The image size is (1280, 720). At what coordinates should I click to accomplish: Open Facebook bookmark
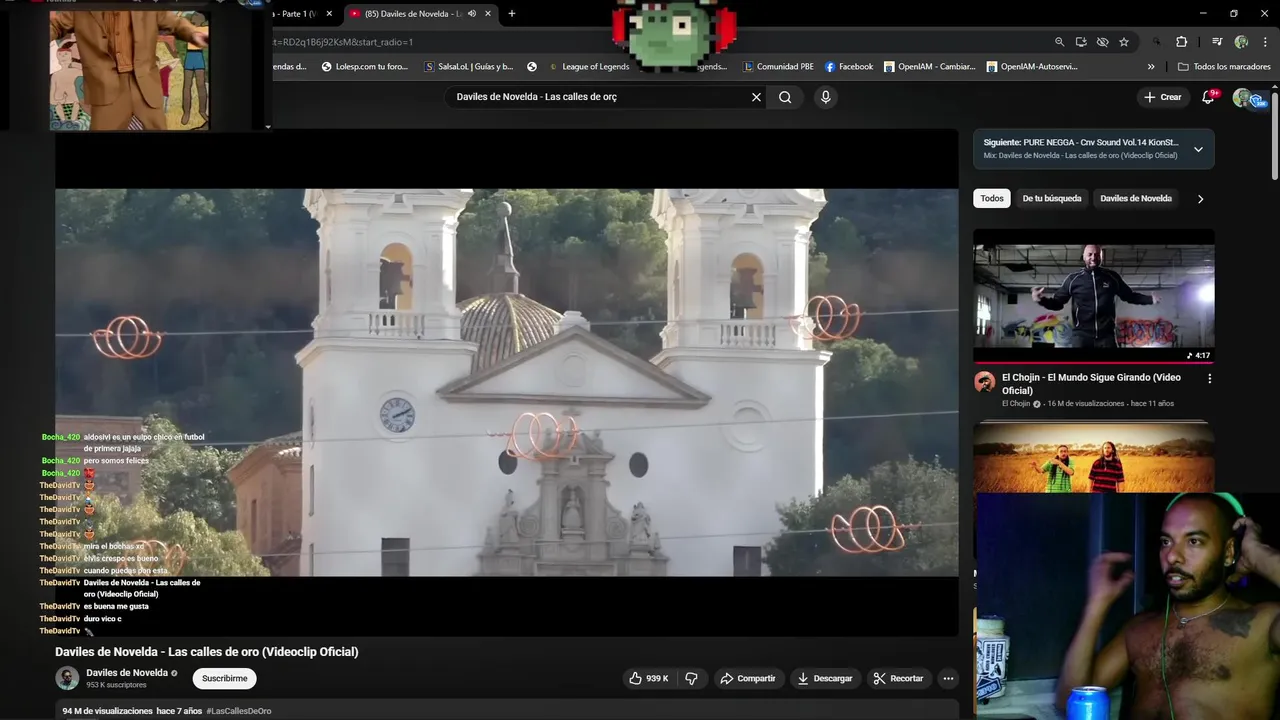849,67
